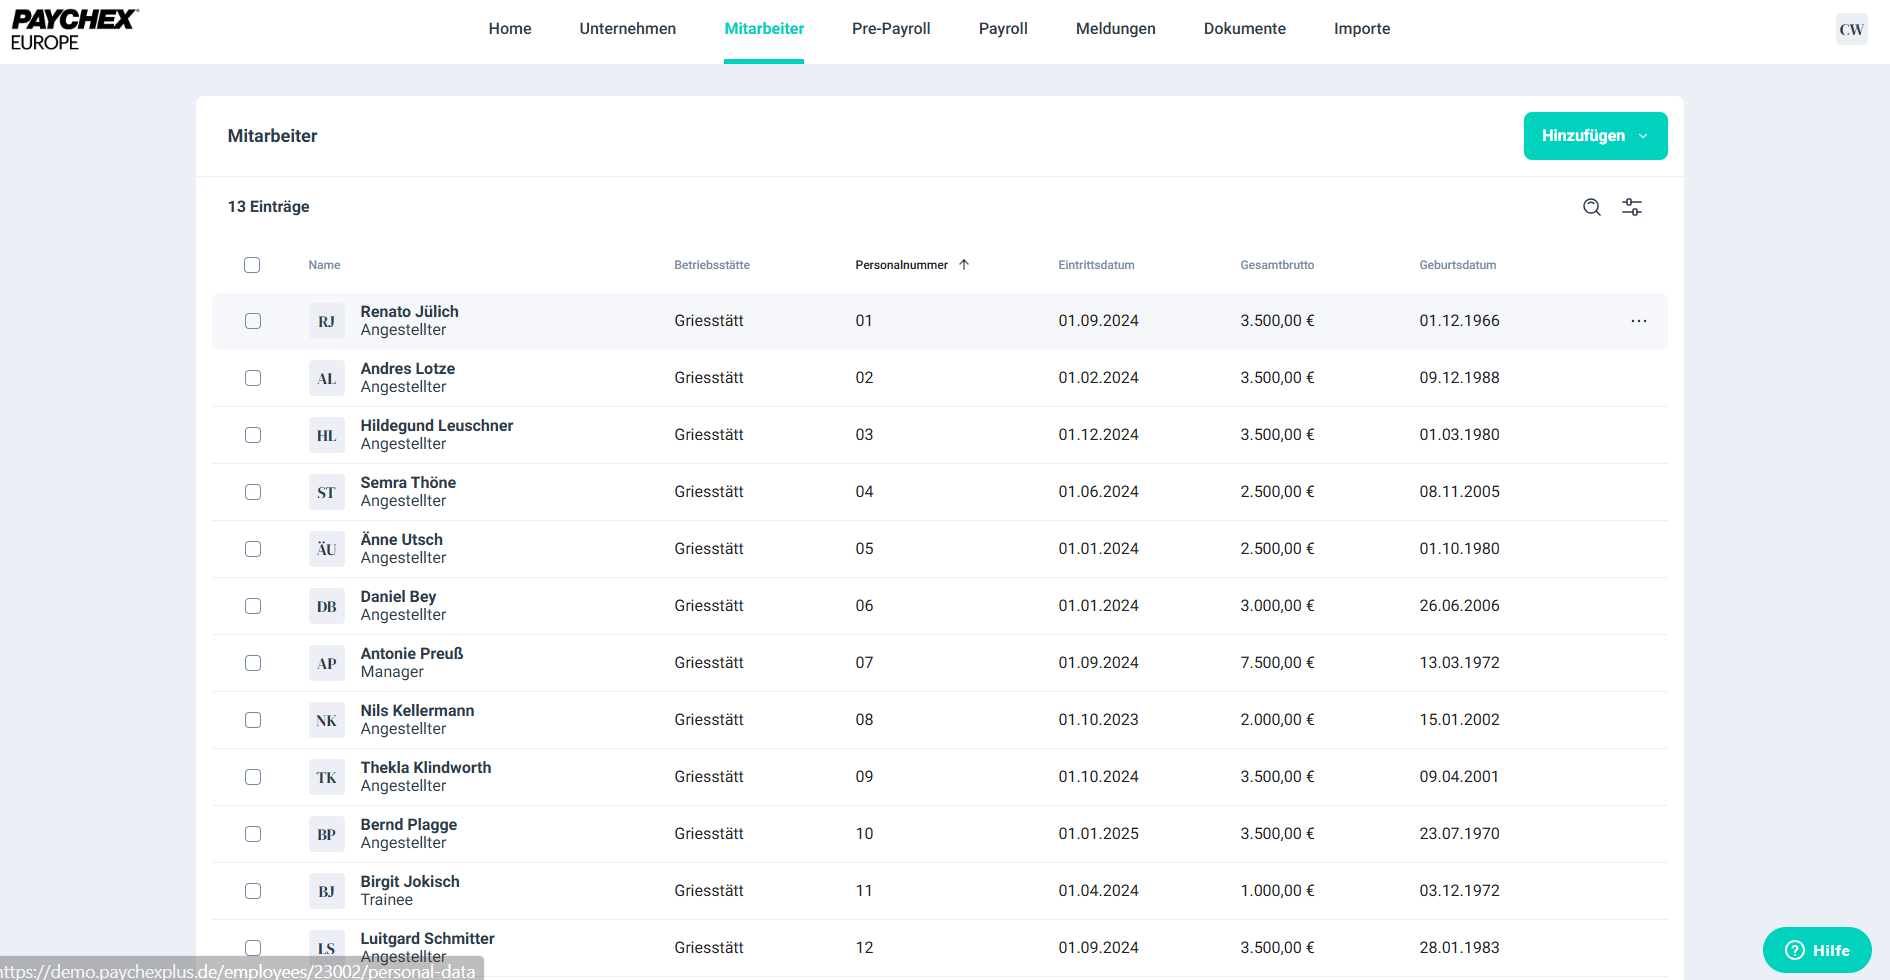
Task: Toggle the select-all checkbox in table header
Action: tap(252, 265)
